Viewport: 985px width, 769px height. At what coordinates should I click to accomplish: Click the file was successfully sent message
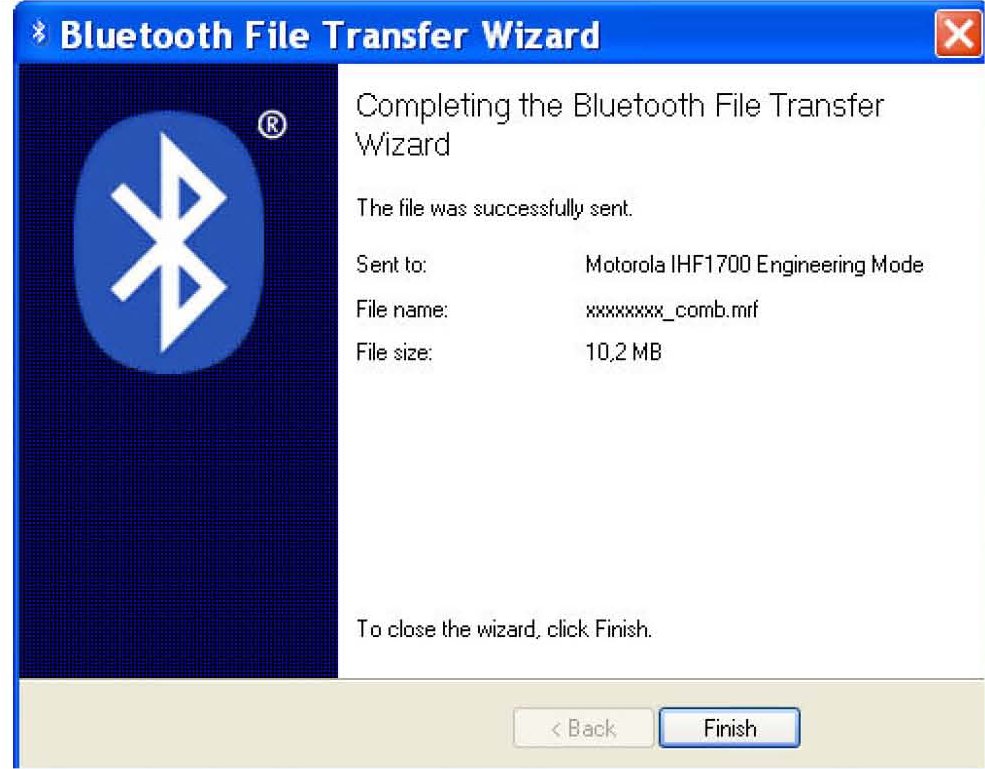coord(494,208)
